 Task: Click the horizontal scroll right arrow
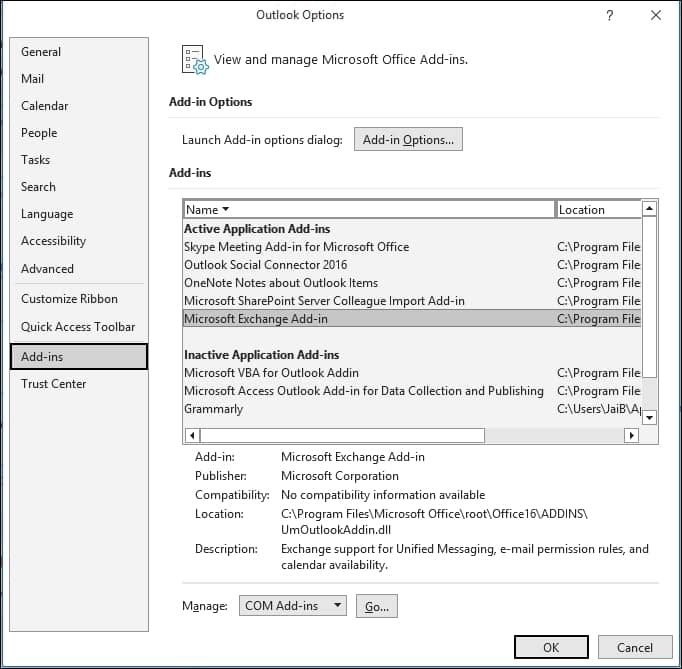pos(631,435)
